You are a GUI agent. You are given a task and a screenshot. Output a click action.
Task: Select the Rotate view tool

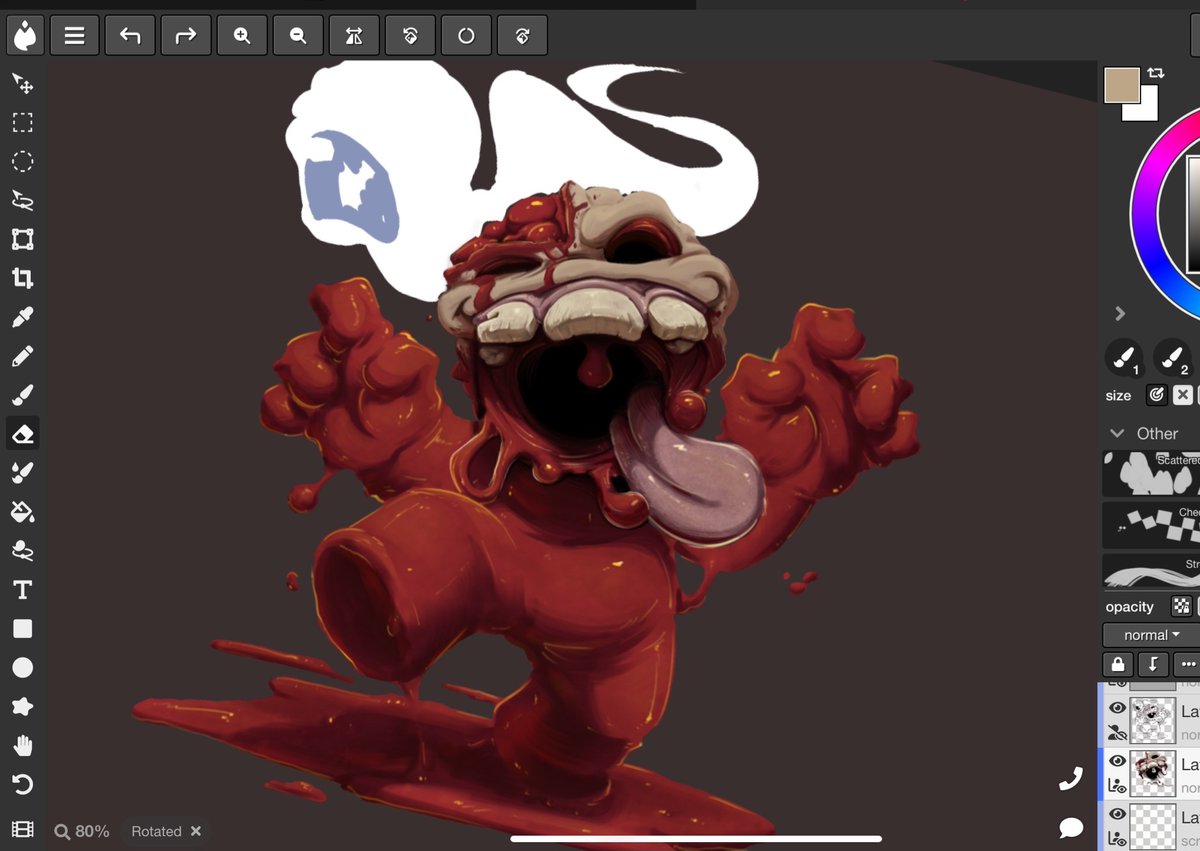click(x=22, y=785)
